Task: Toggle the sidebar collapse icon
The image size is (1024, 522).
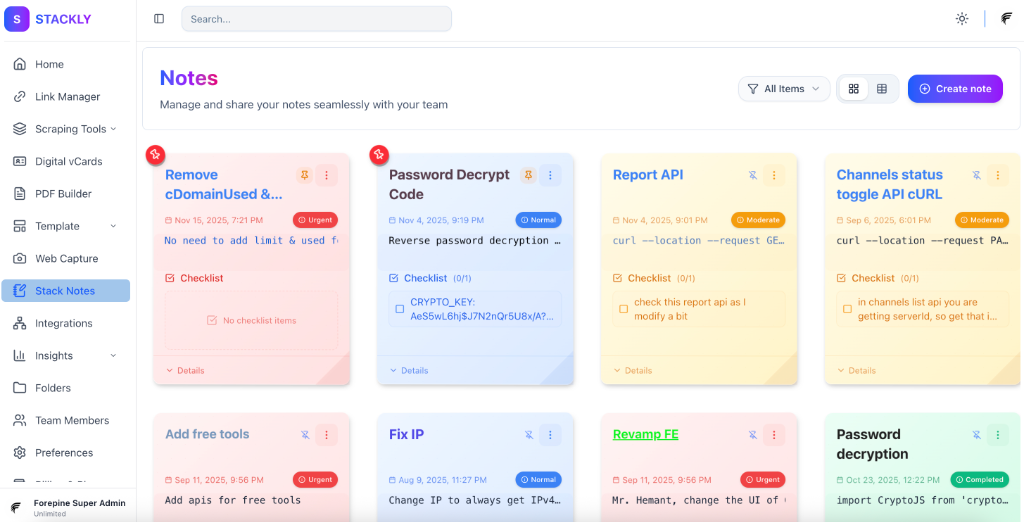Action: click(159, 19)
